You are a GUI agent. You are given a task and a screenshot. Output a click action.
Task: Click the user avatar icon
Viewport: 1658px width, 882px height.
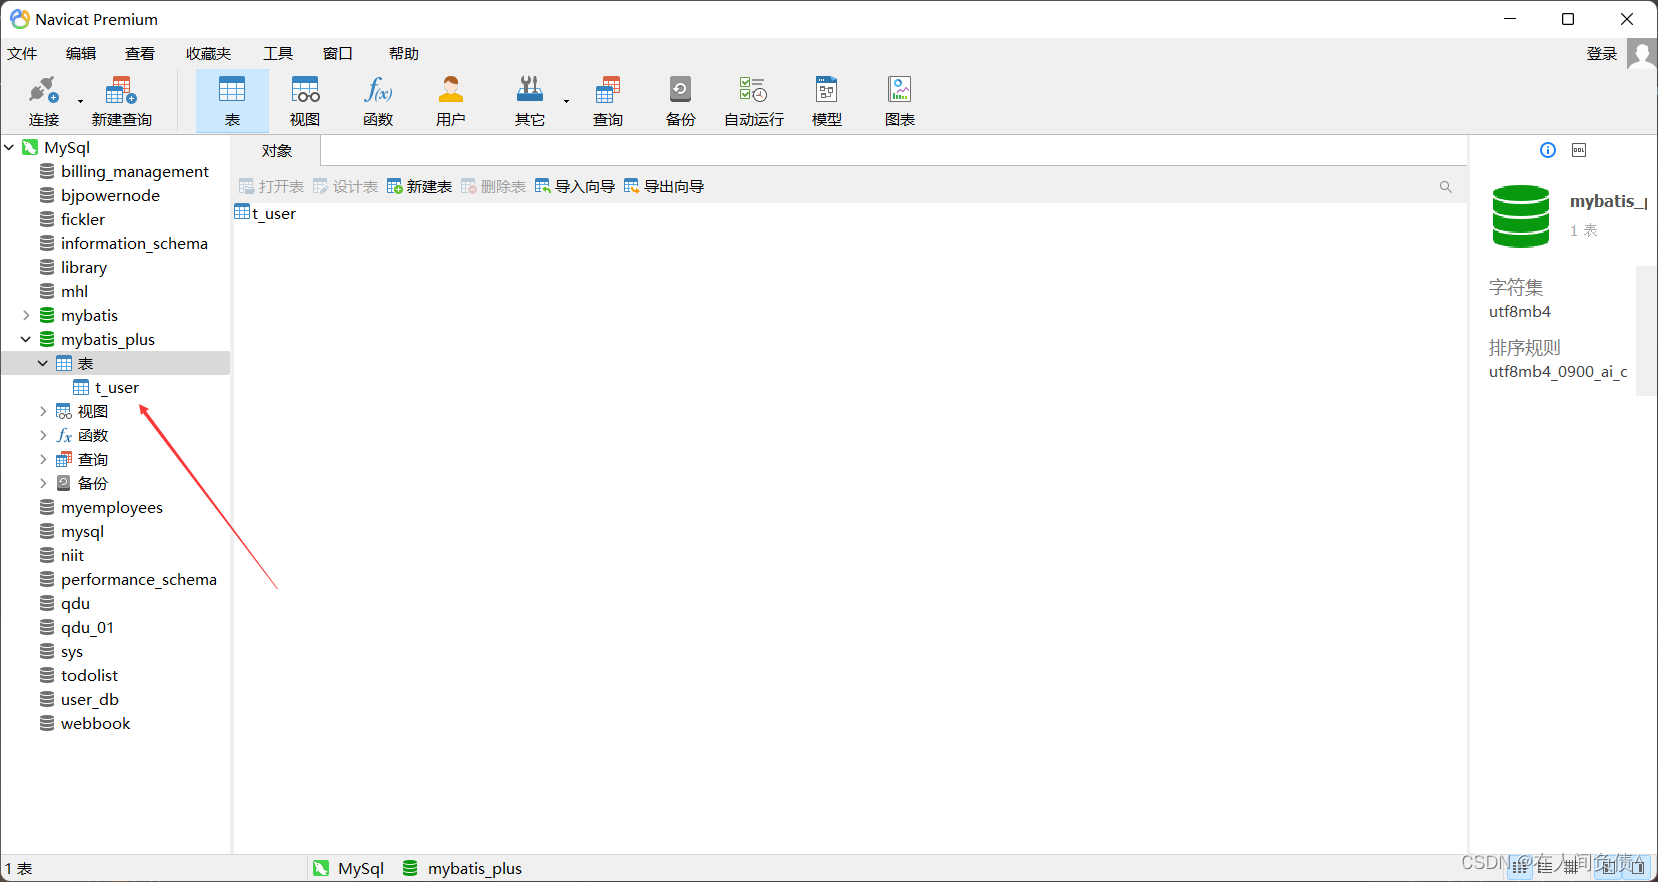pos(1641,54)
